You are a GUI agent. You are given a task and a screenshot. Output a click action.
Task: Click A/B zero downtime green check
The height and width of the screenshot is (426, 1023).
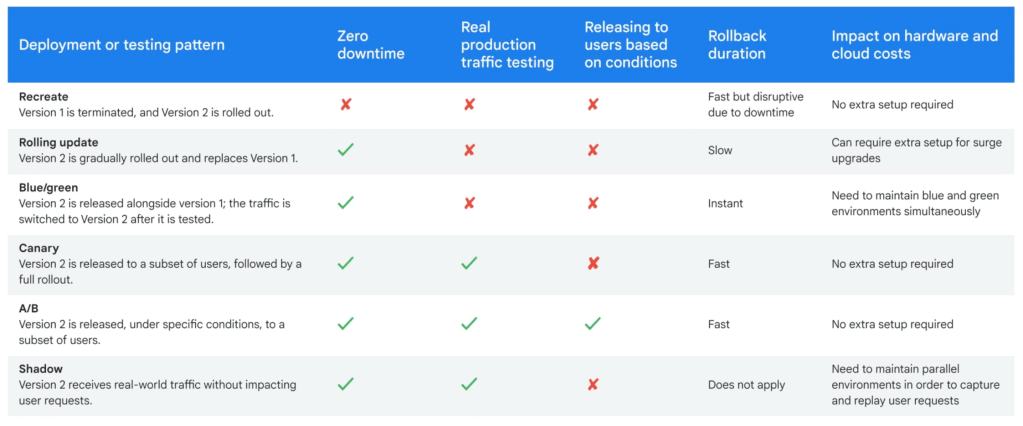[346, 324]
